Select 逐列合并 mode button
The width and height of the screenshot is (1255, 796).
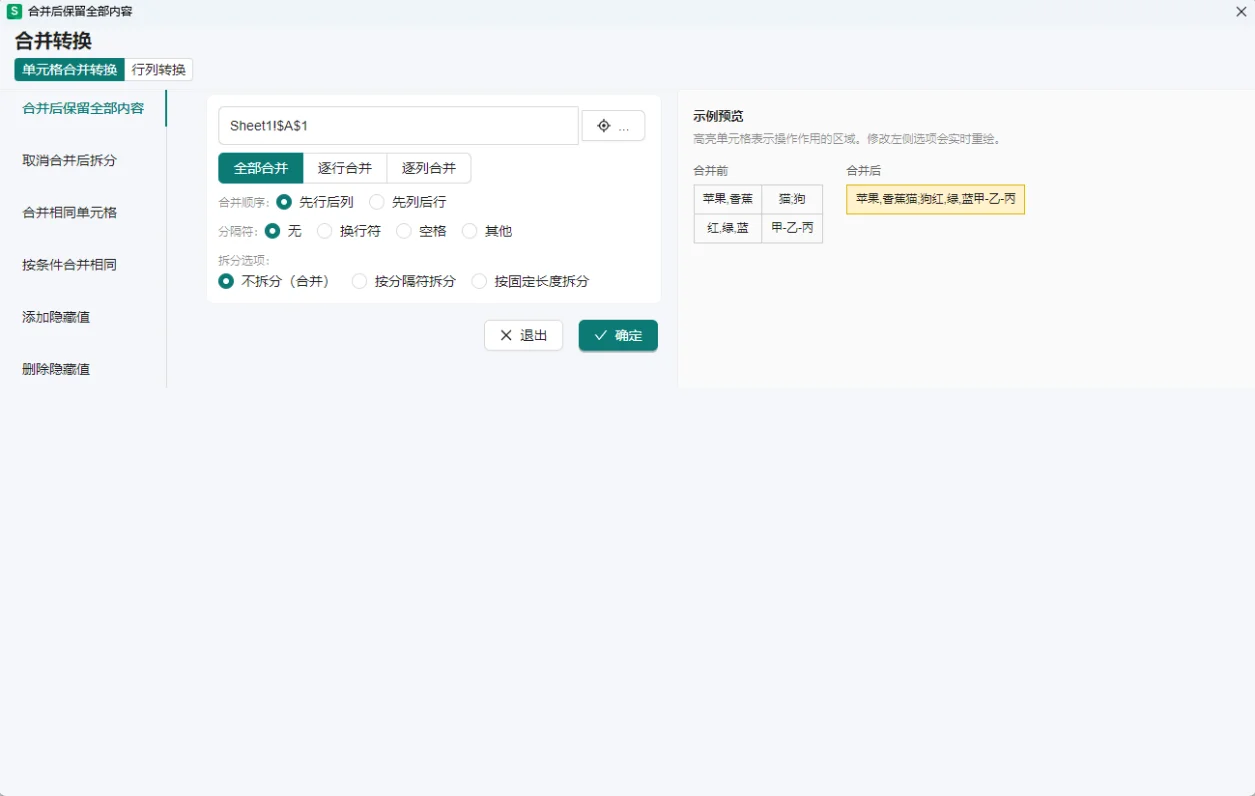pyautogui.click(x=429, y=168)
